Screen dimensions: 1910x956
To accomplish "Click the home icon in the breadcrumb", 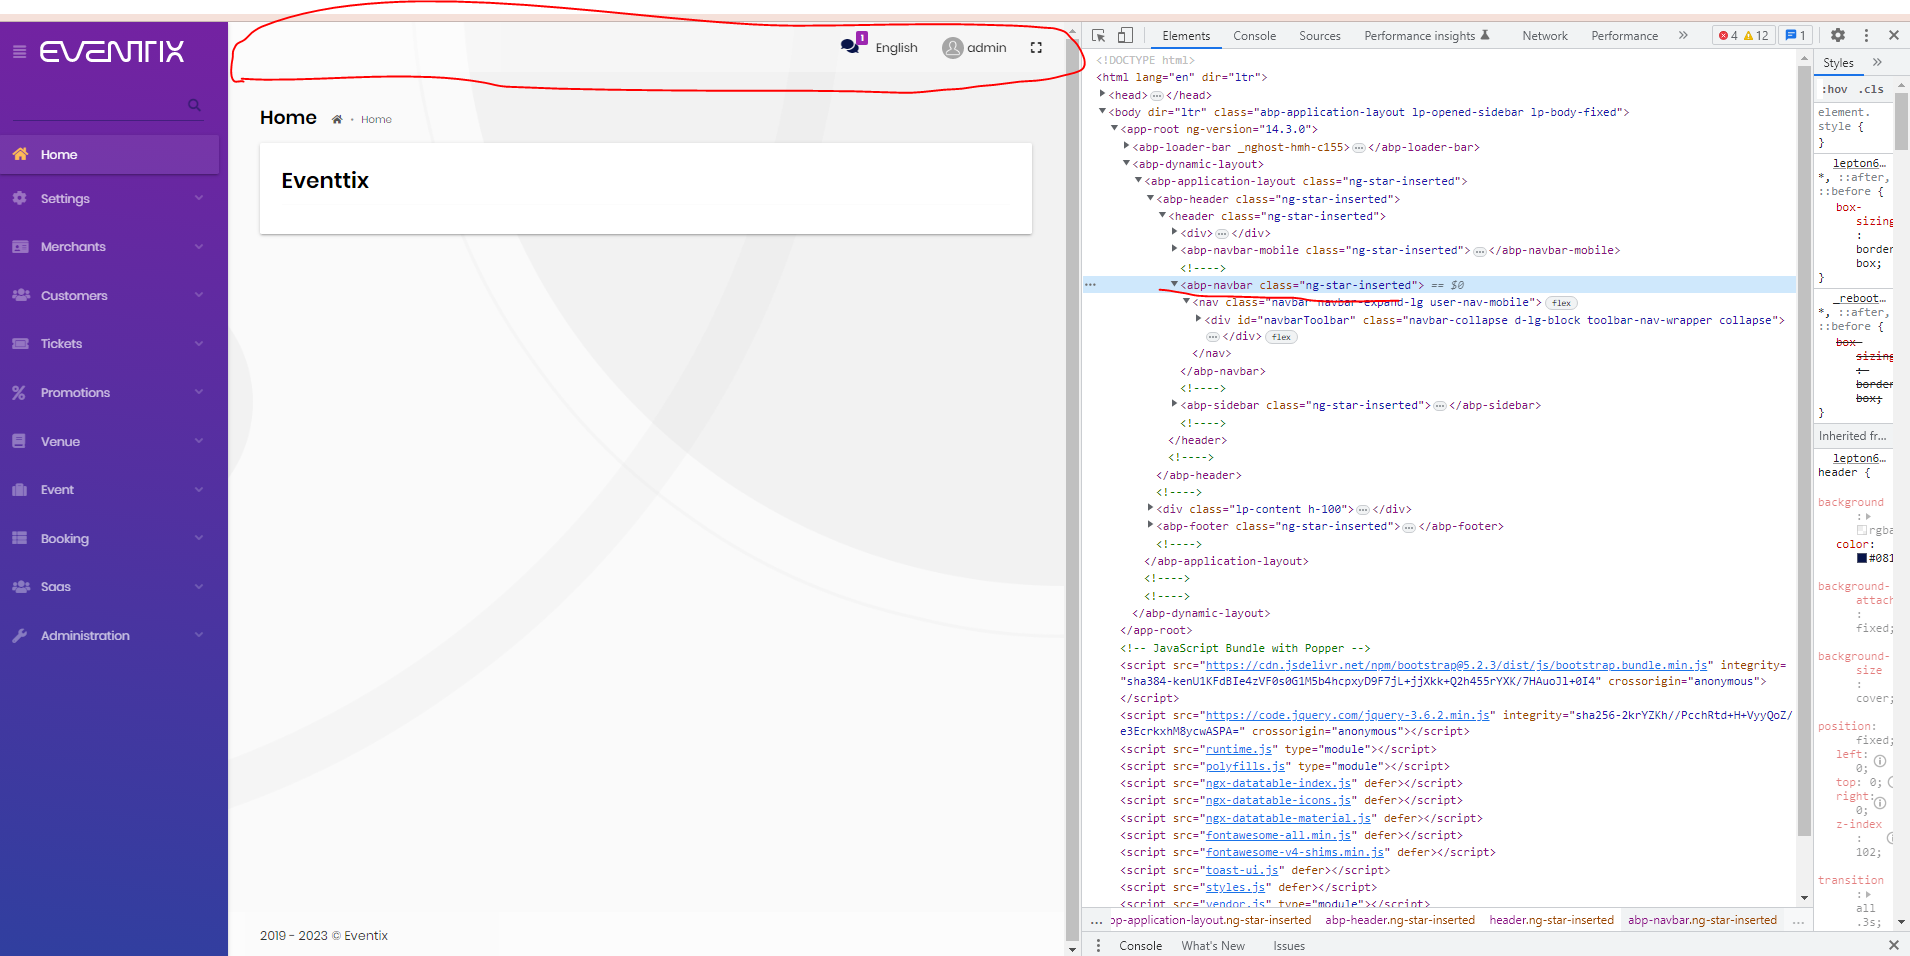I will tap(337, 120).
